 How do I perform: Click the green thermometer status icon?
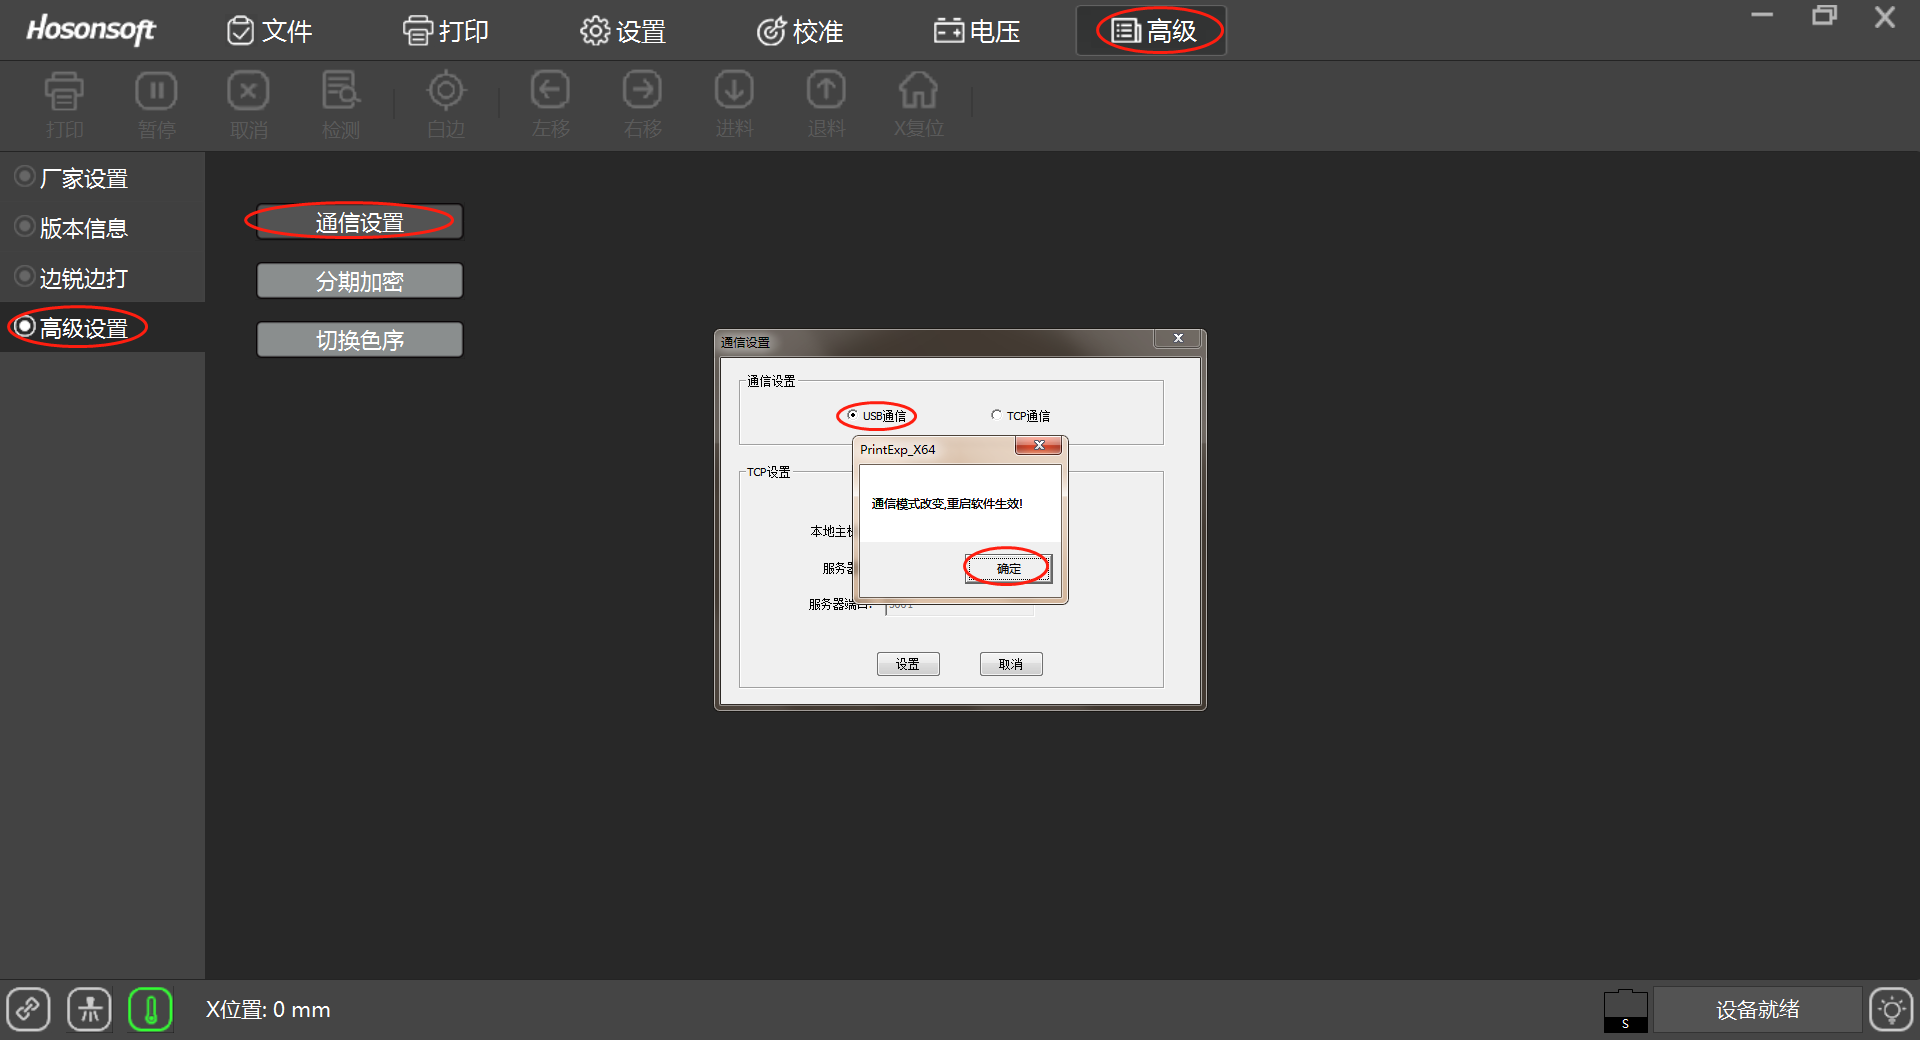click(x=150, y=1009)
